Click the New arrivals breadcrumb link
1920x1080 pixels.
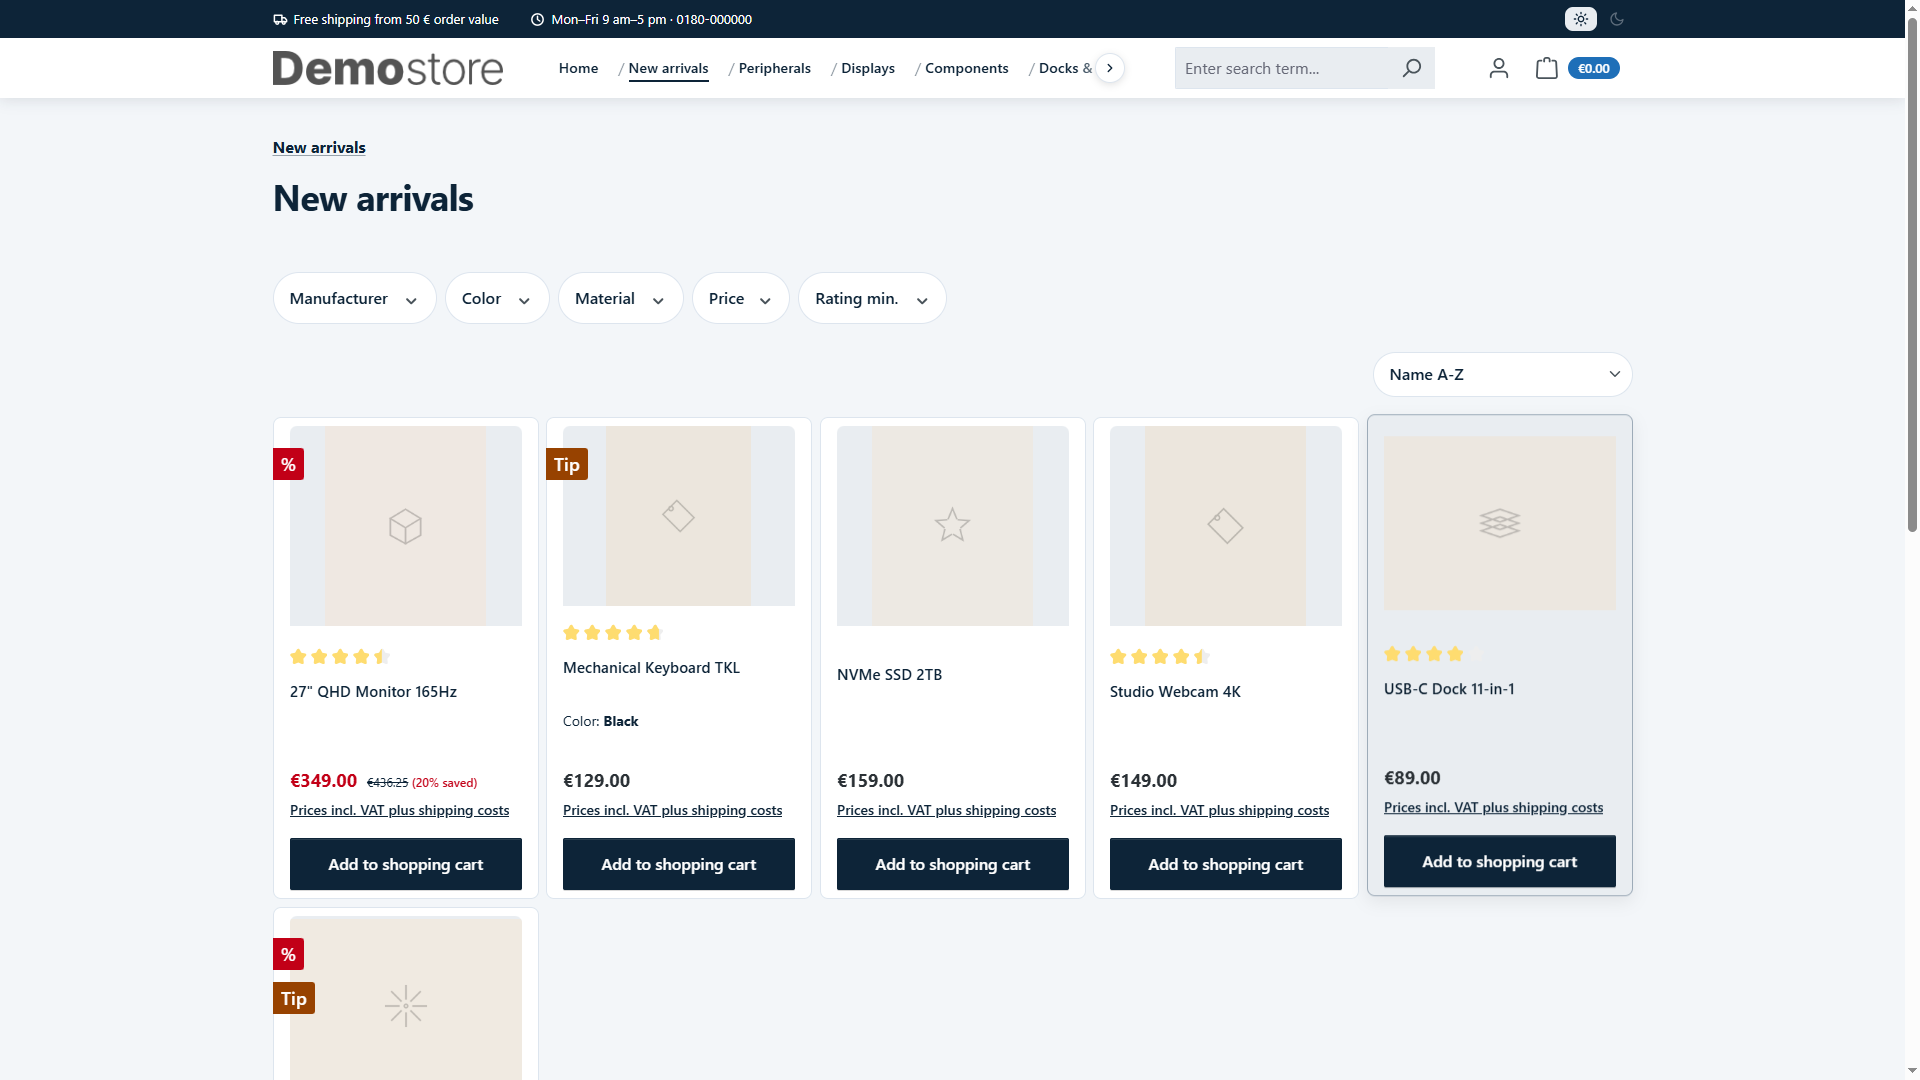pos(319,147)
